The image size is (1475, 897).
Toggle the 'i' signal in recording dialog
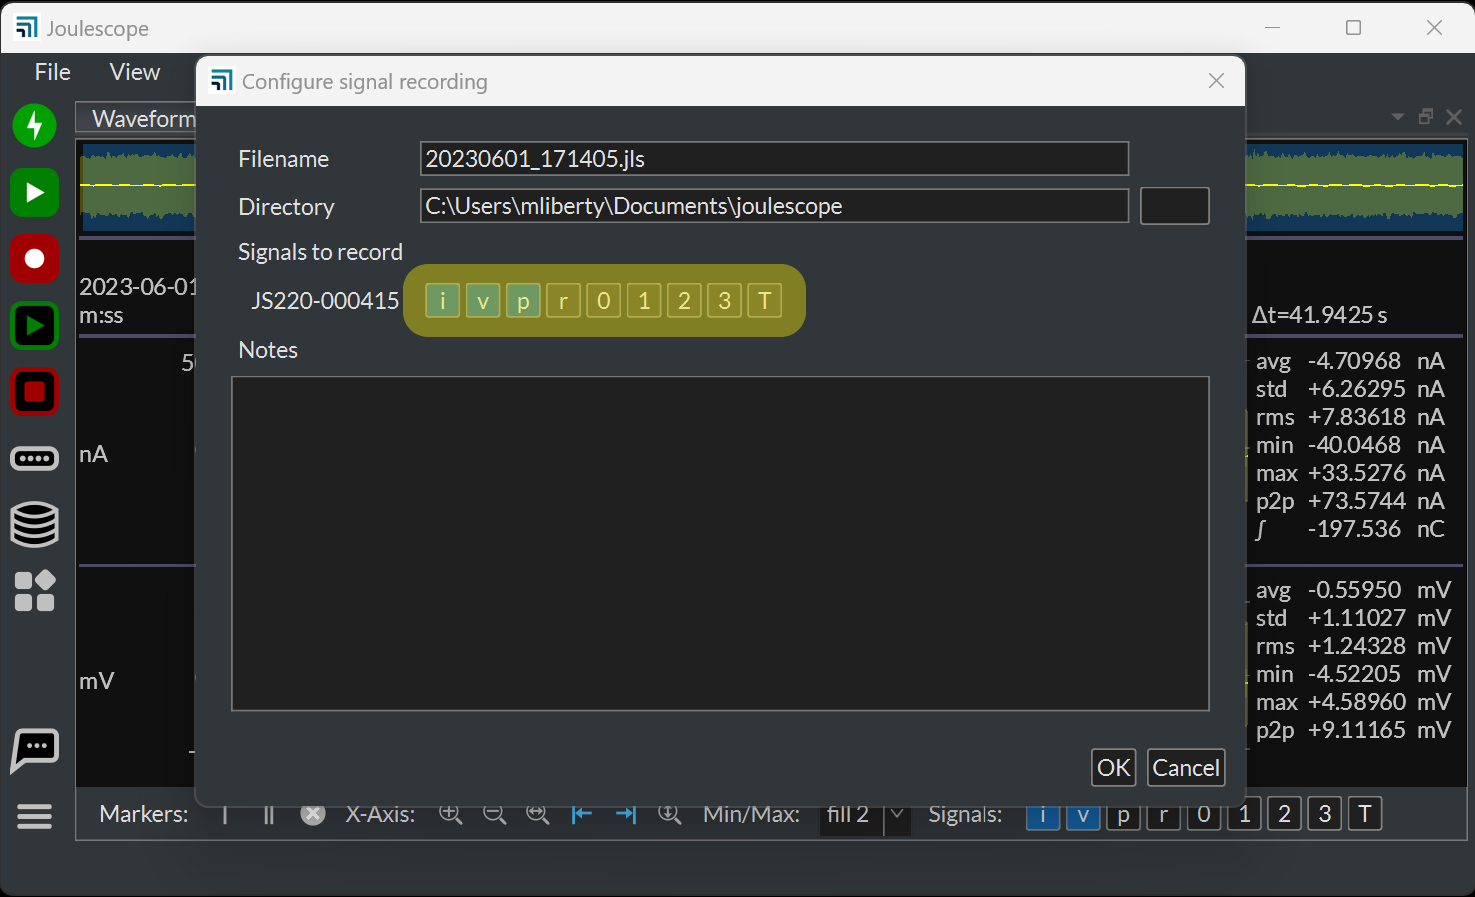click(x=443, y=301)
